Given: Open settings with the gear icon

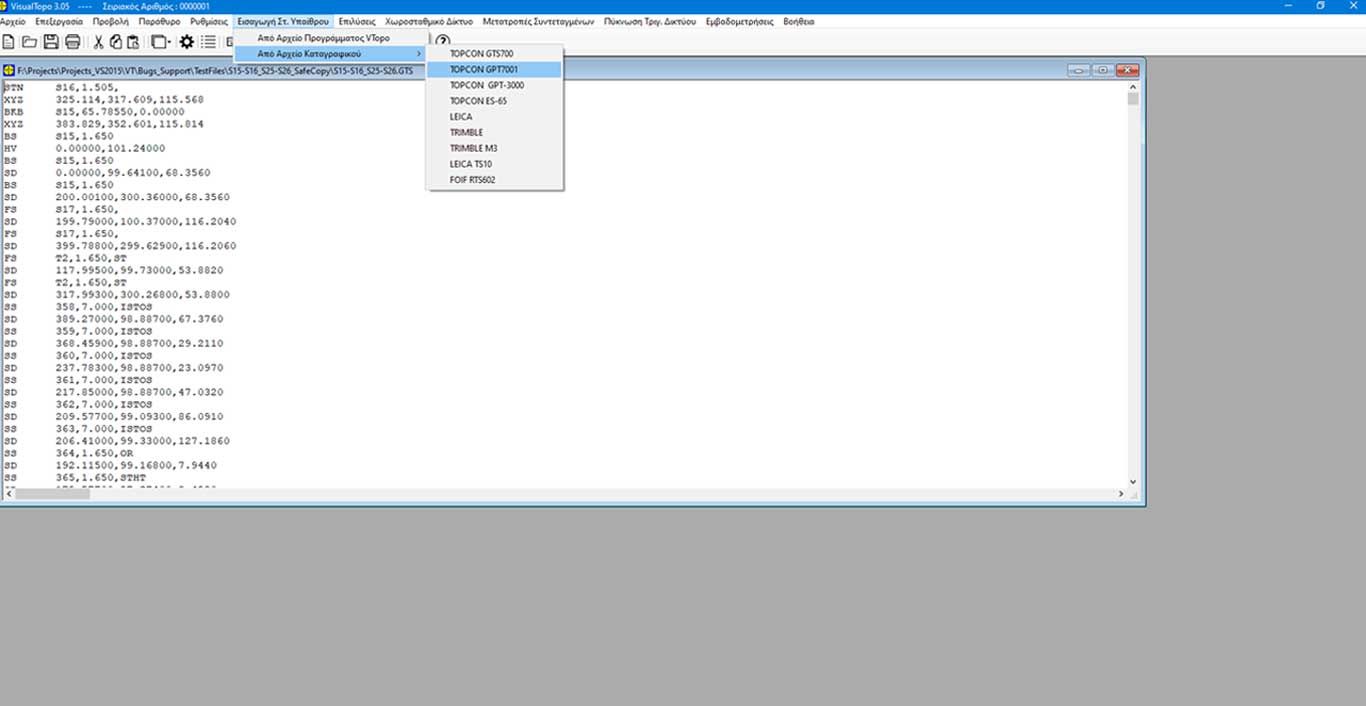Looking at the screenshot, I should (x=186, y=42).
